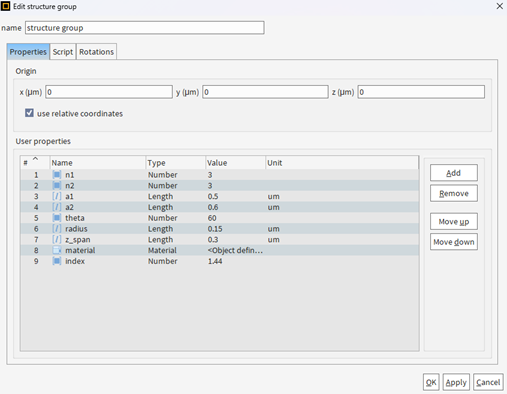This screenshot has width=507, height=394.
Task: Click the Remove button
Action: [x=454, y=193]
